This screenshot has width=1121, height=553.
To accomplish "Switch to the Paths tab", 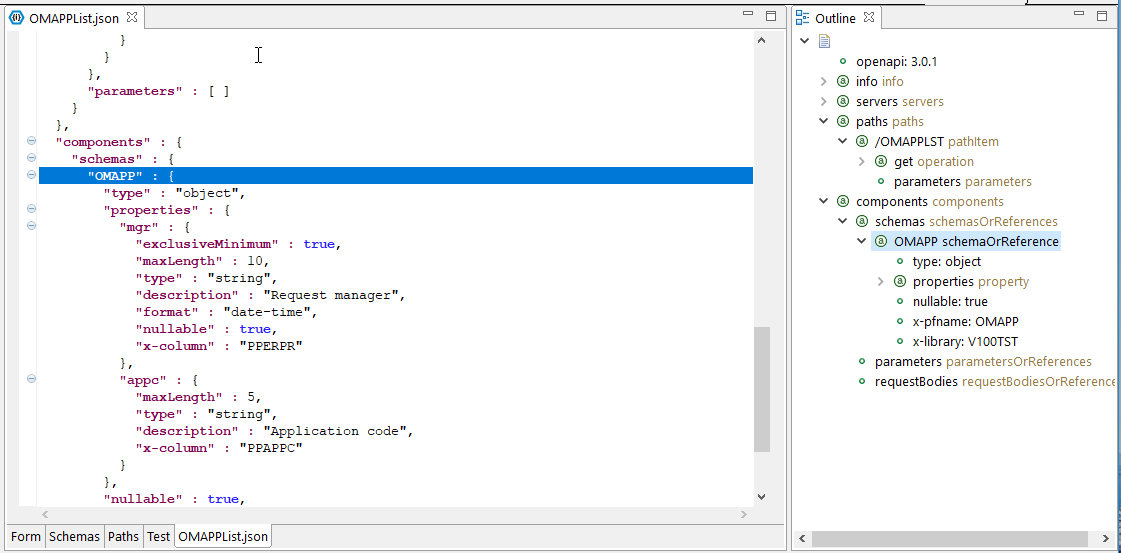I will coord(123,537).
